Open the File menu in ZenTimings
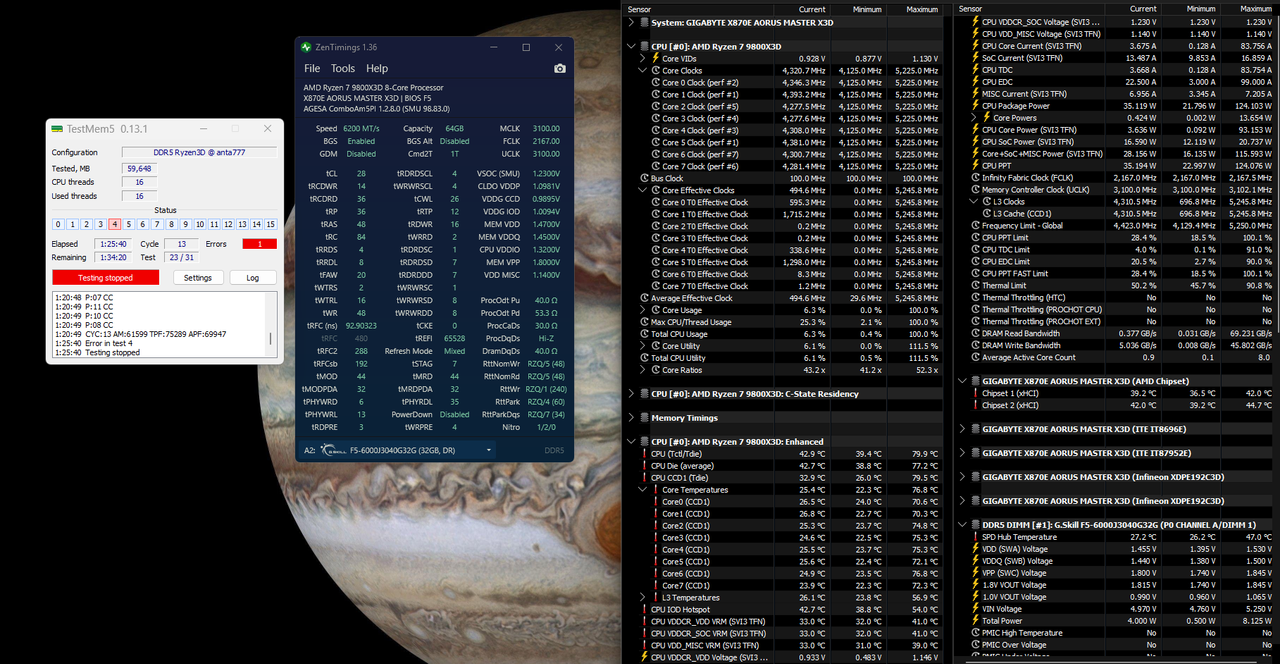The width and height of the screenshot is (1280, 664). click(312, 69)
